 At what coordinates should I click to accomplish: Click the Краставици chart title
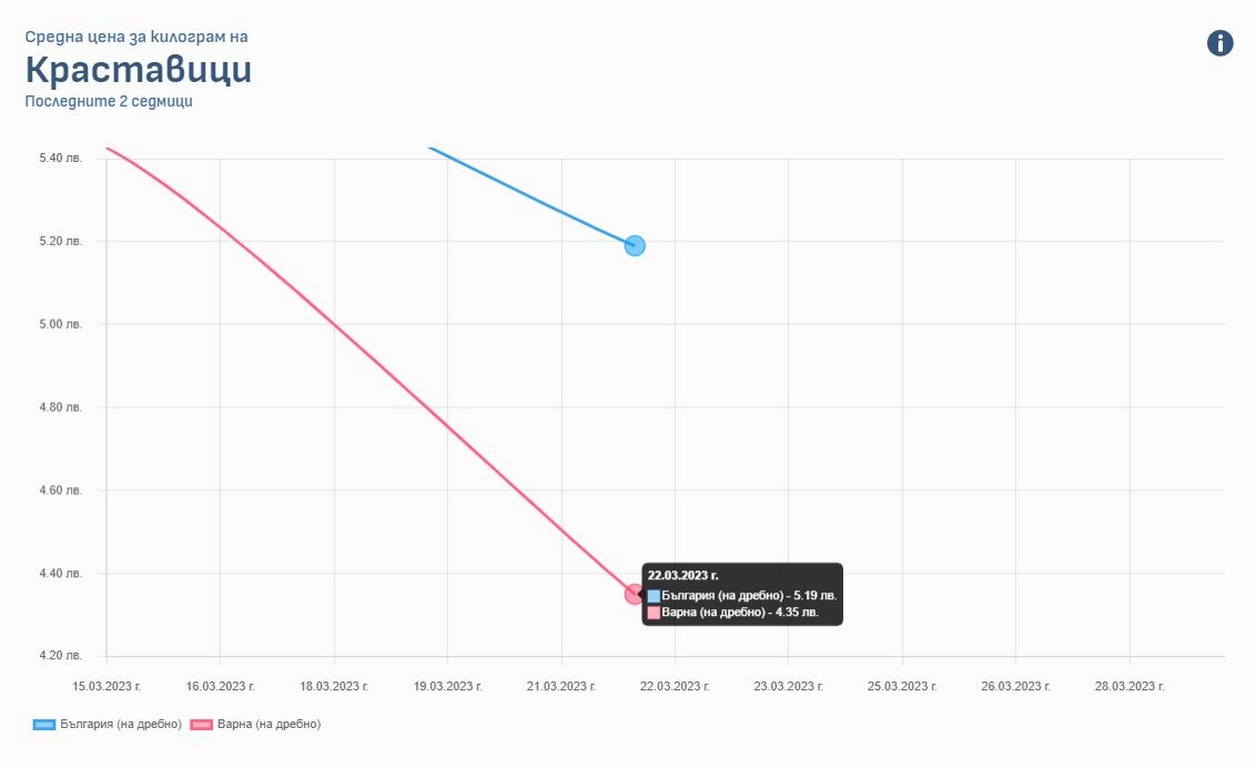(x=138, y=70)
